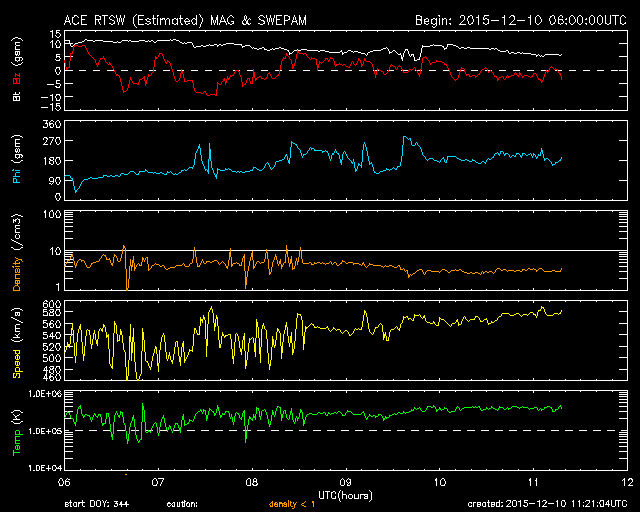Click the "08" hour label on the UTC axis

pos(252,483)
